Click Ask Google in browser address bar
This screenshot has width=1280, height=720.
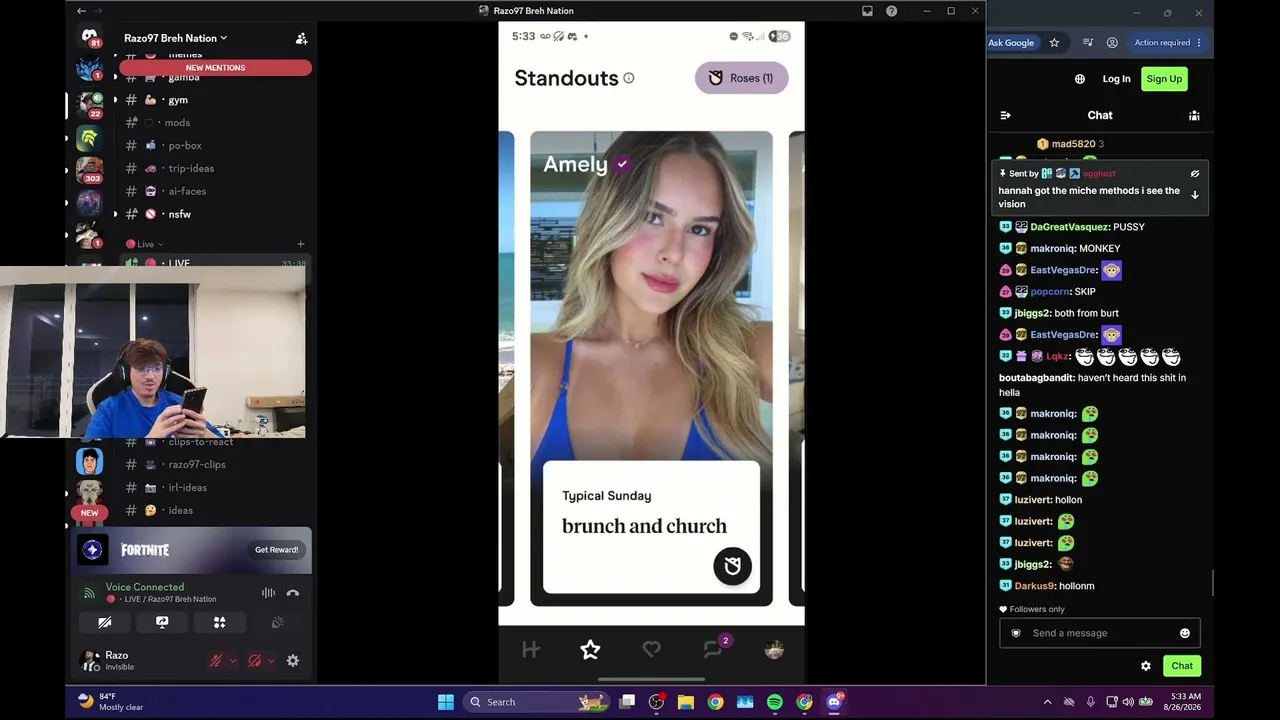tap(1011, 43)
